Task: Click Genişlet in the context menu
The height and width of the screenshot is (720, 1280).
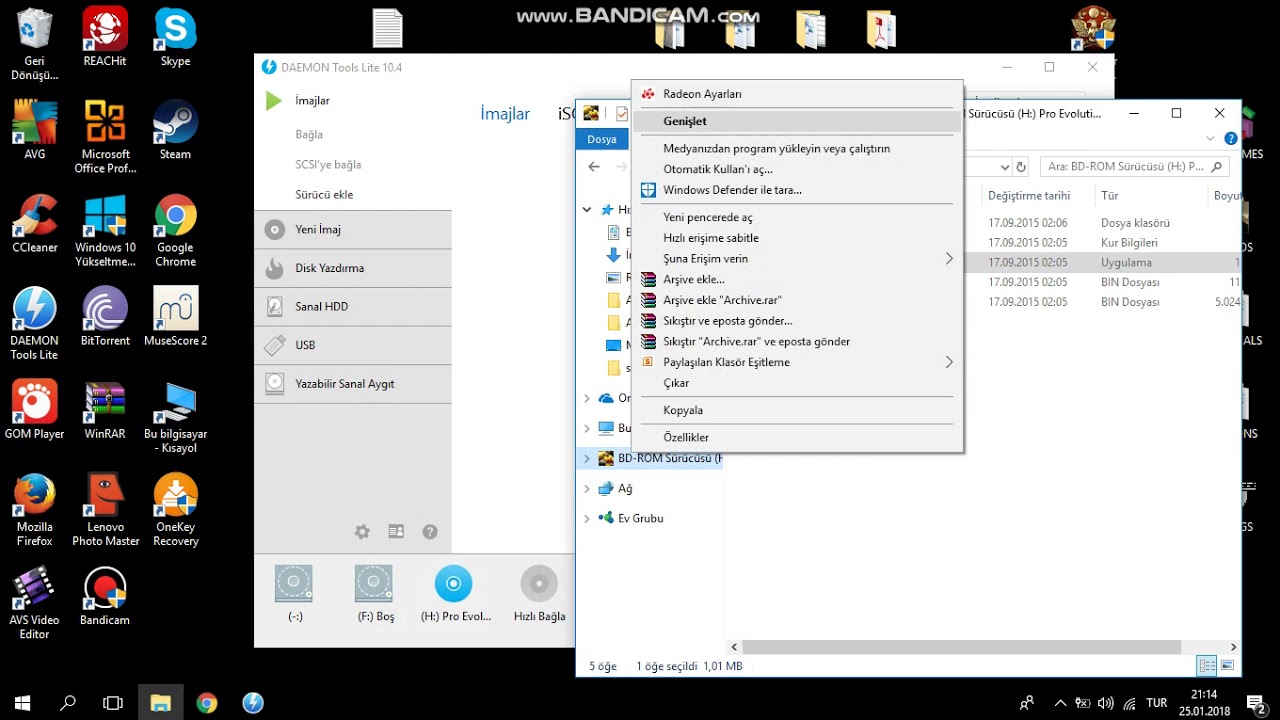Action: [x=798, y=121]
